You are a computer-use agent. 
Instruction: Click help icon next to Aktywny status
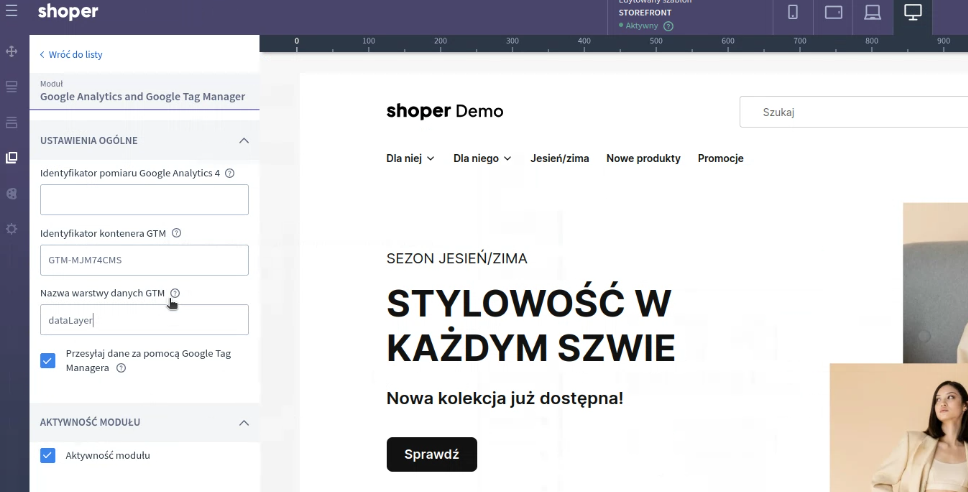pos(668,27)
